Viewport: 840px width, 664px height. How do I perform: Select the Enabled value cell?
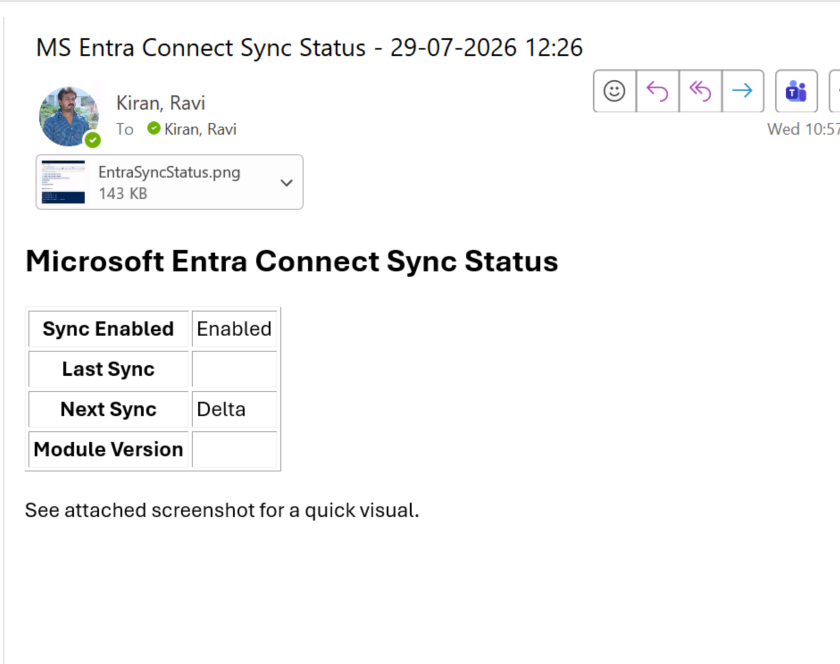coord(234,329)
